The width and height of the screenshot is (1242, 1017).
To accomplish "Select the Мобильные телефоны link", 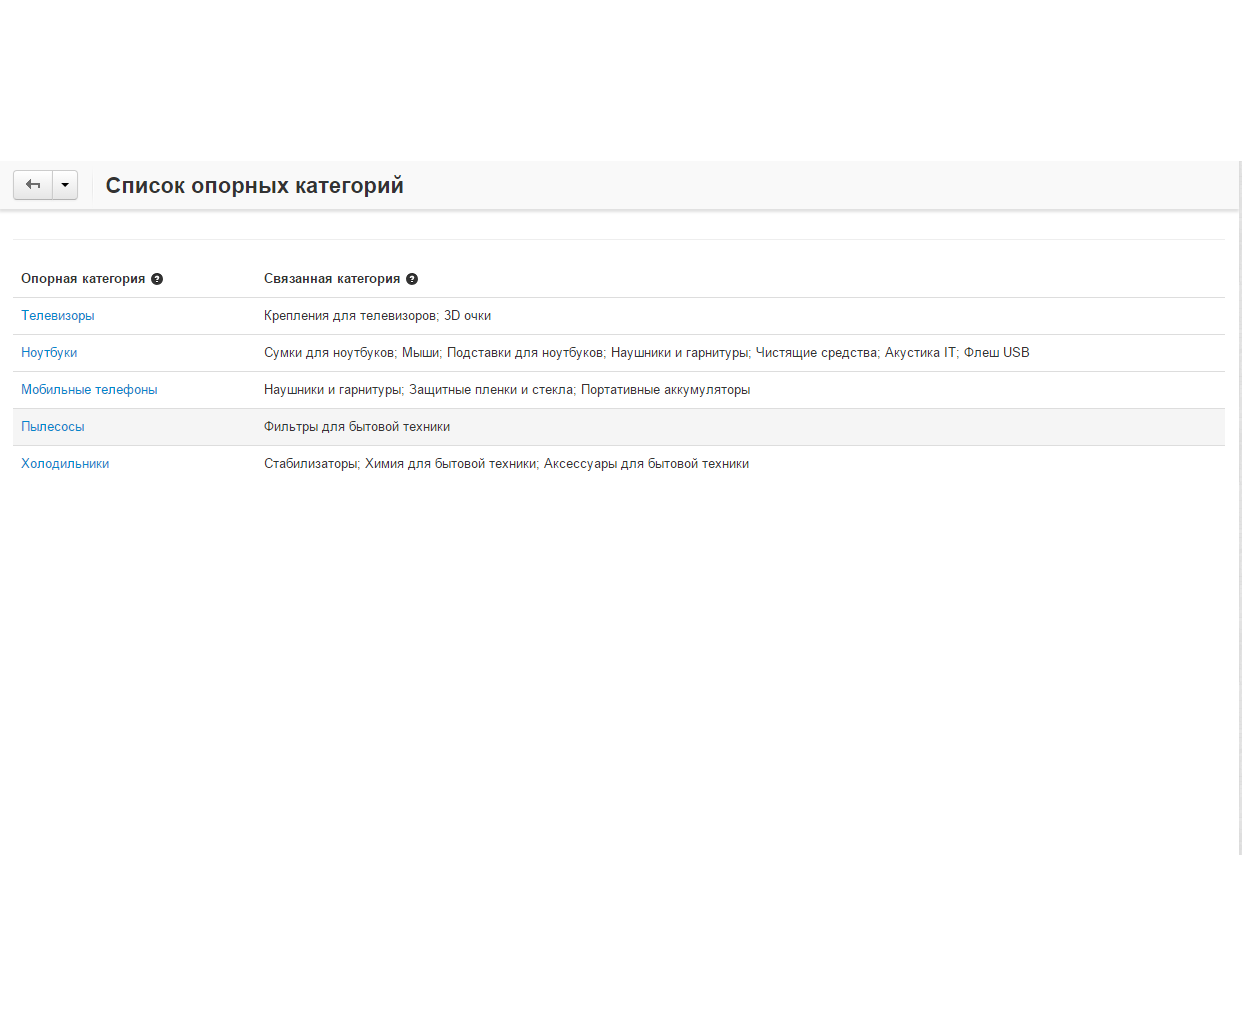I will [x=89, y=390].
